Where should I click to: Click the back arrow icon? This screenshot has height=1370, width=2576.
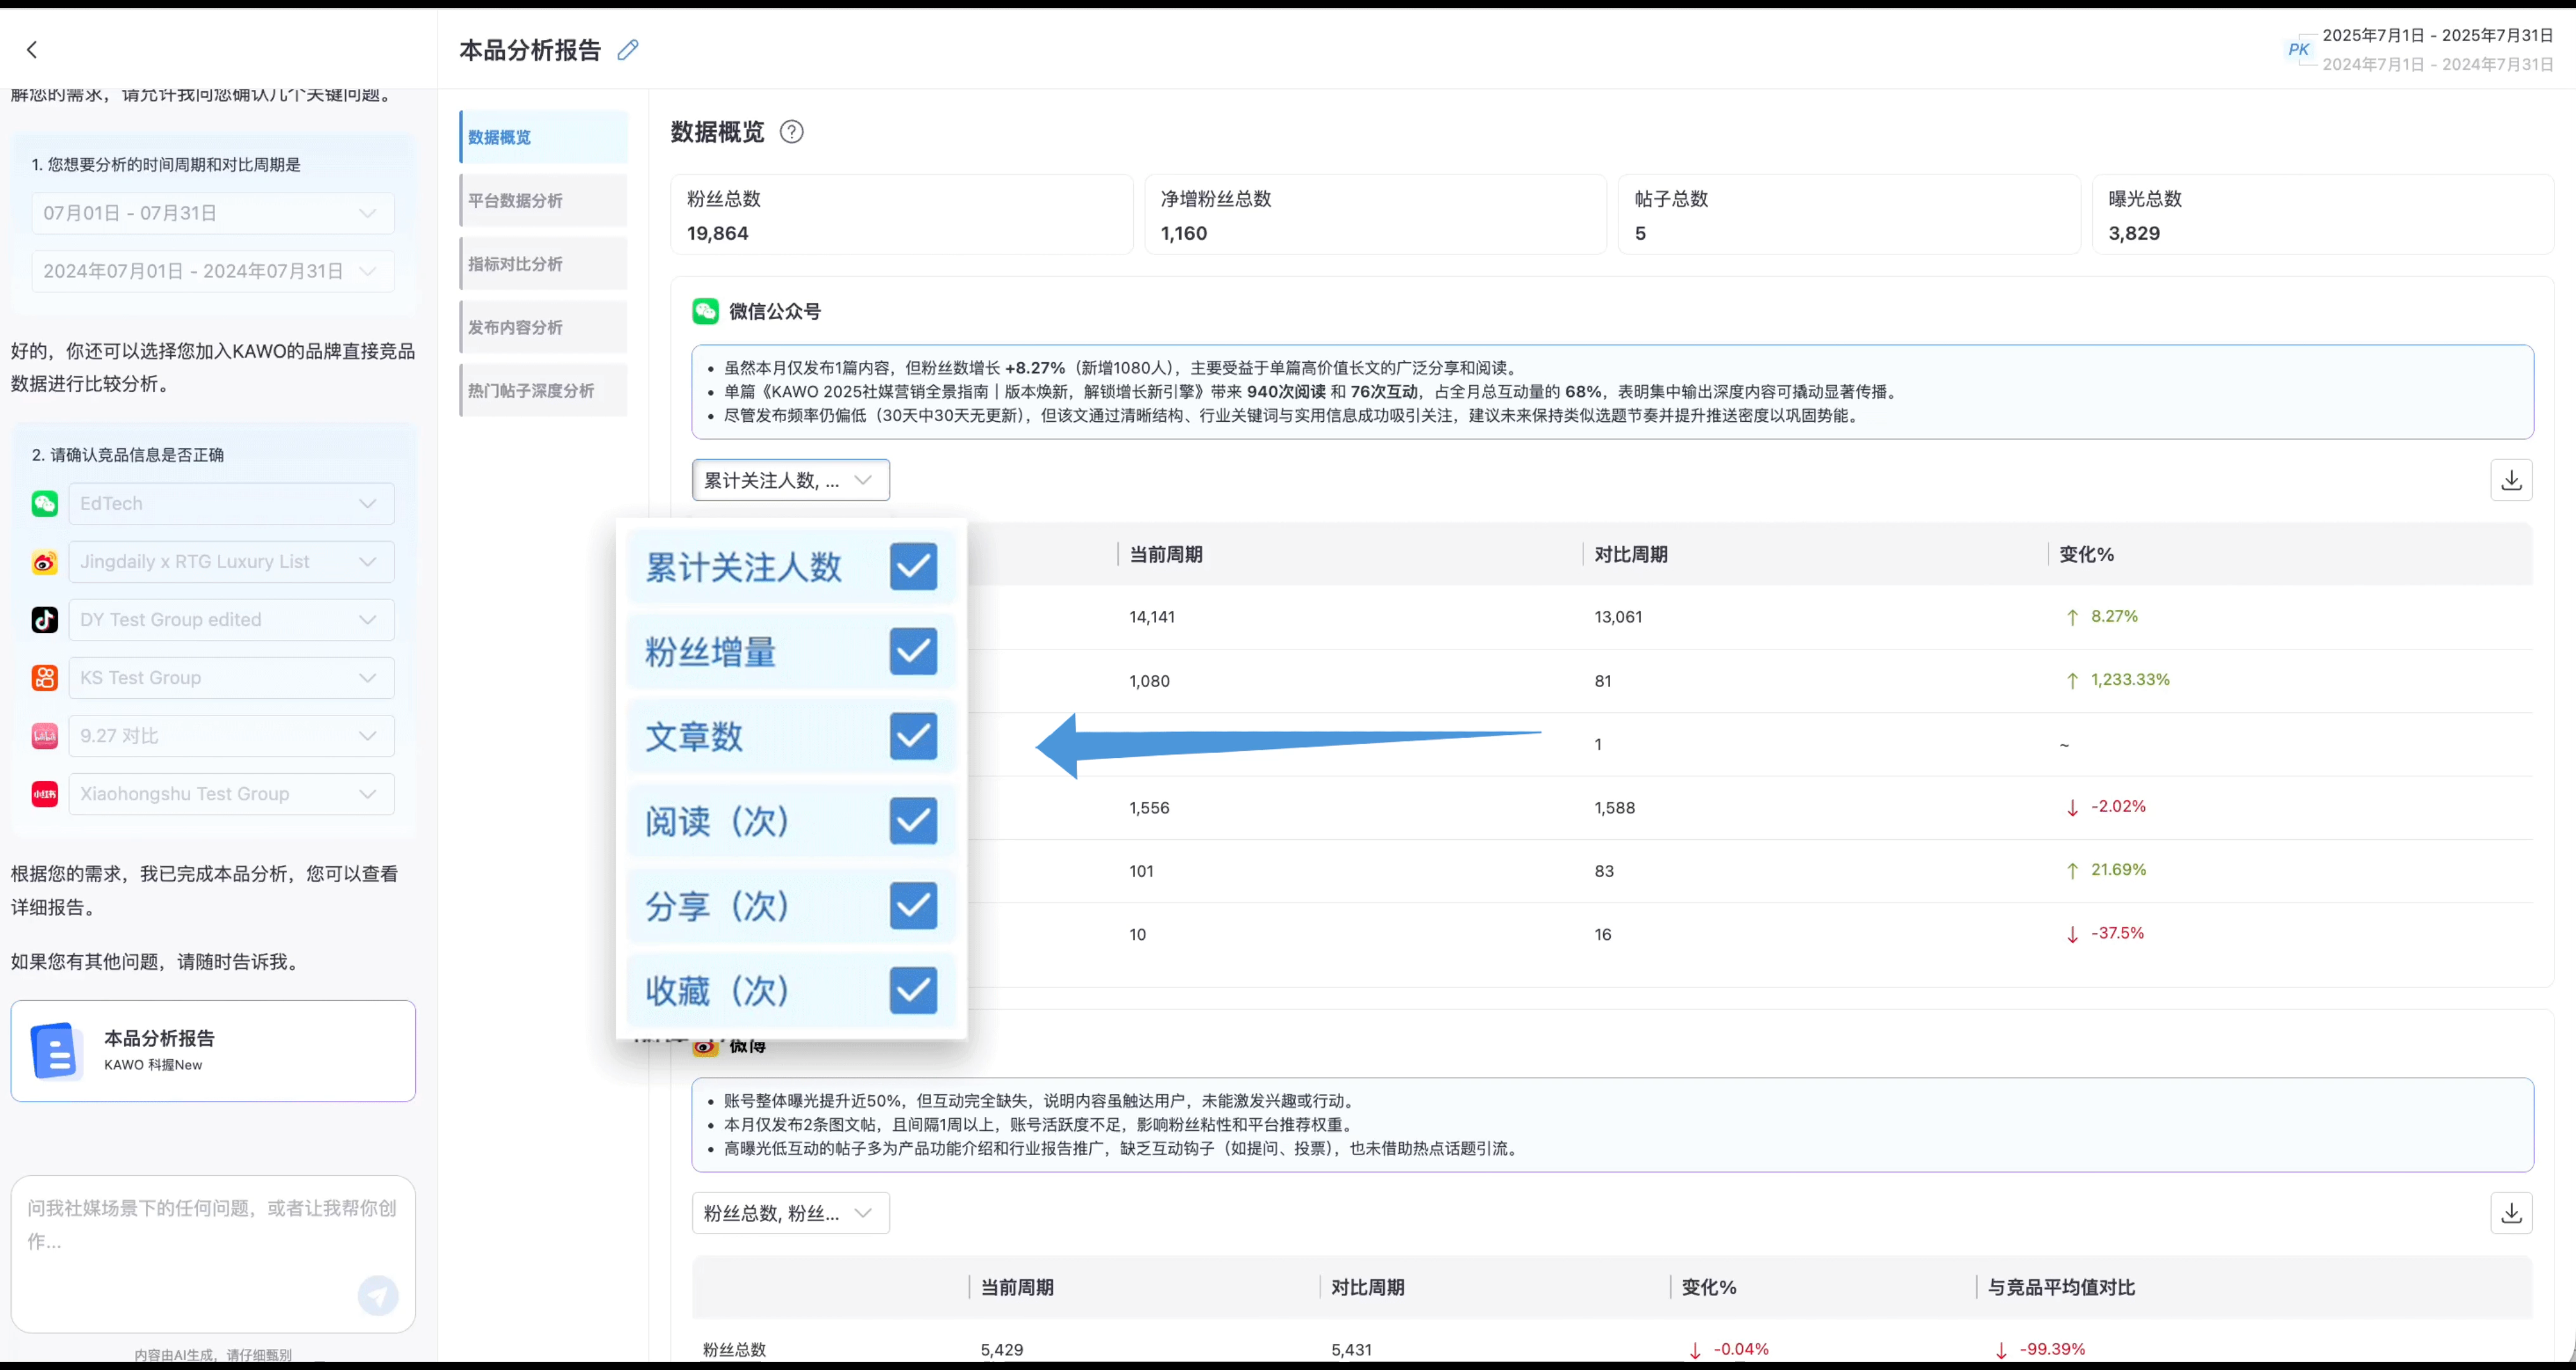tap(32, 49)
